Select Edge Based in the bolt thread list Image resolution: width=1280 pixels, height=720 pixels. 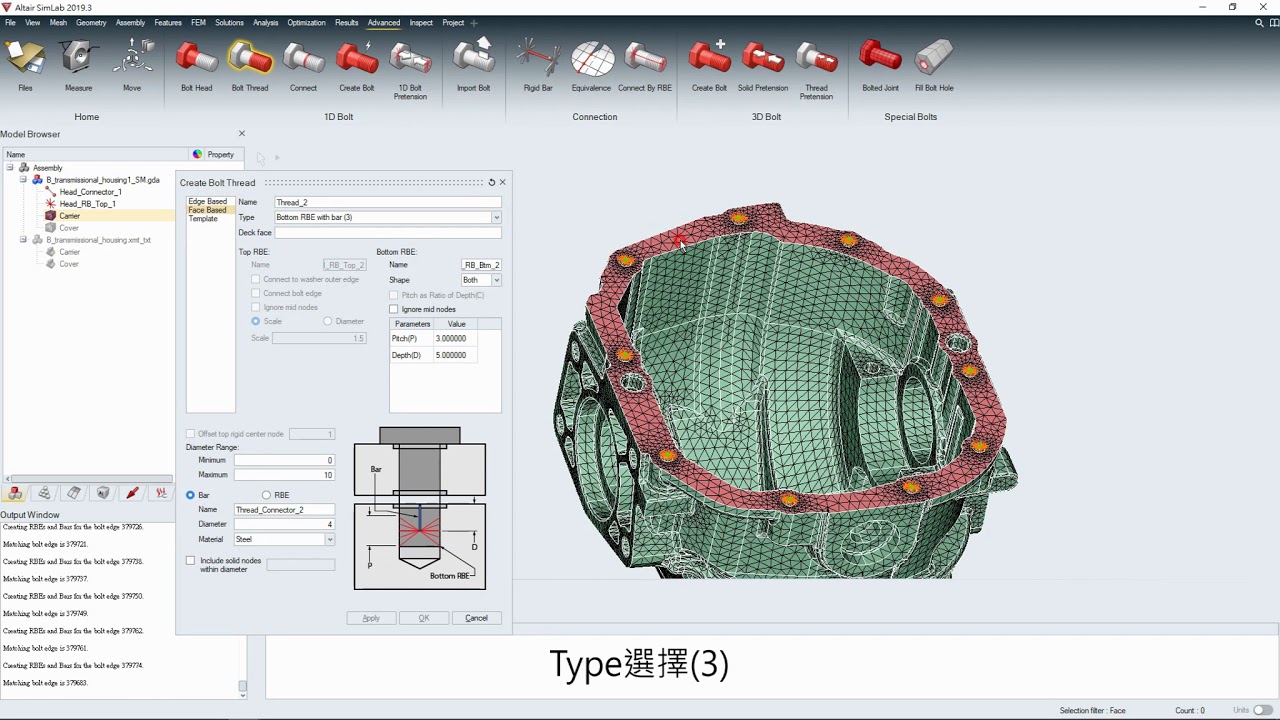tap(208, 202)
